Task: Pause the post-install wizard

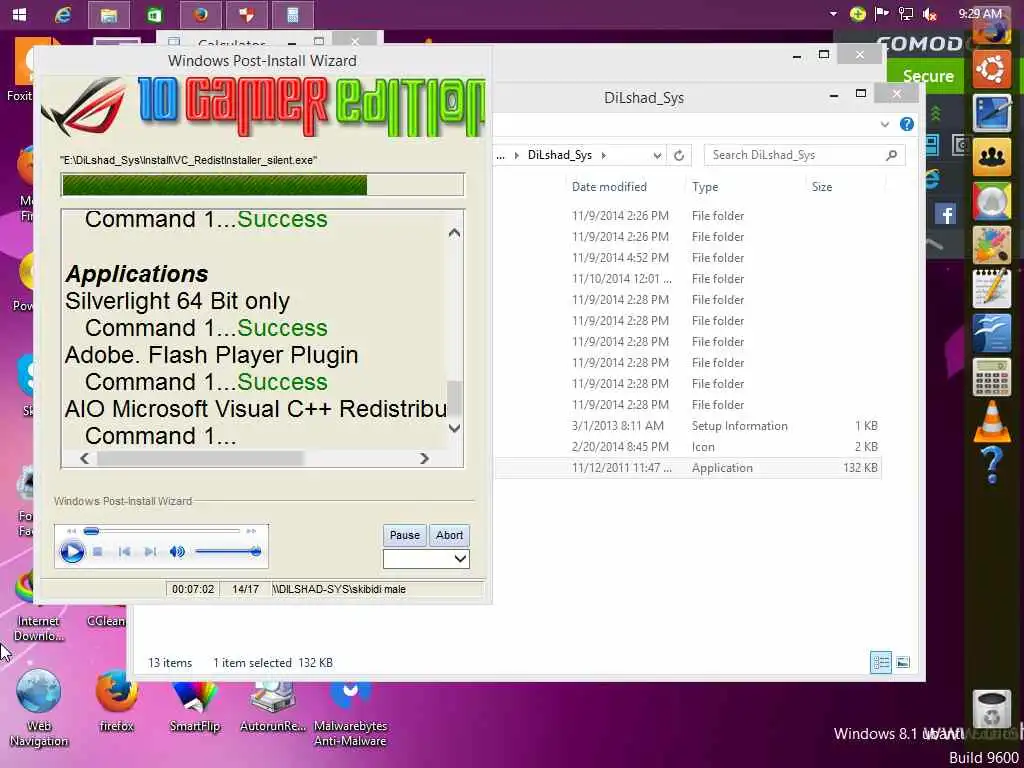Action: tap(404, 535)
